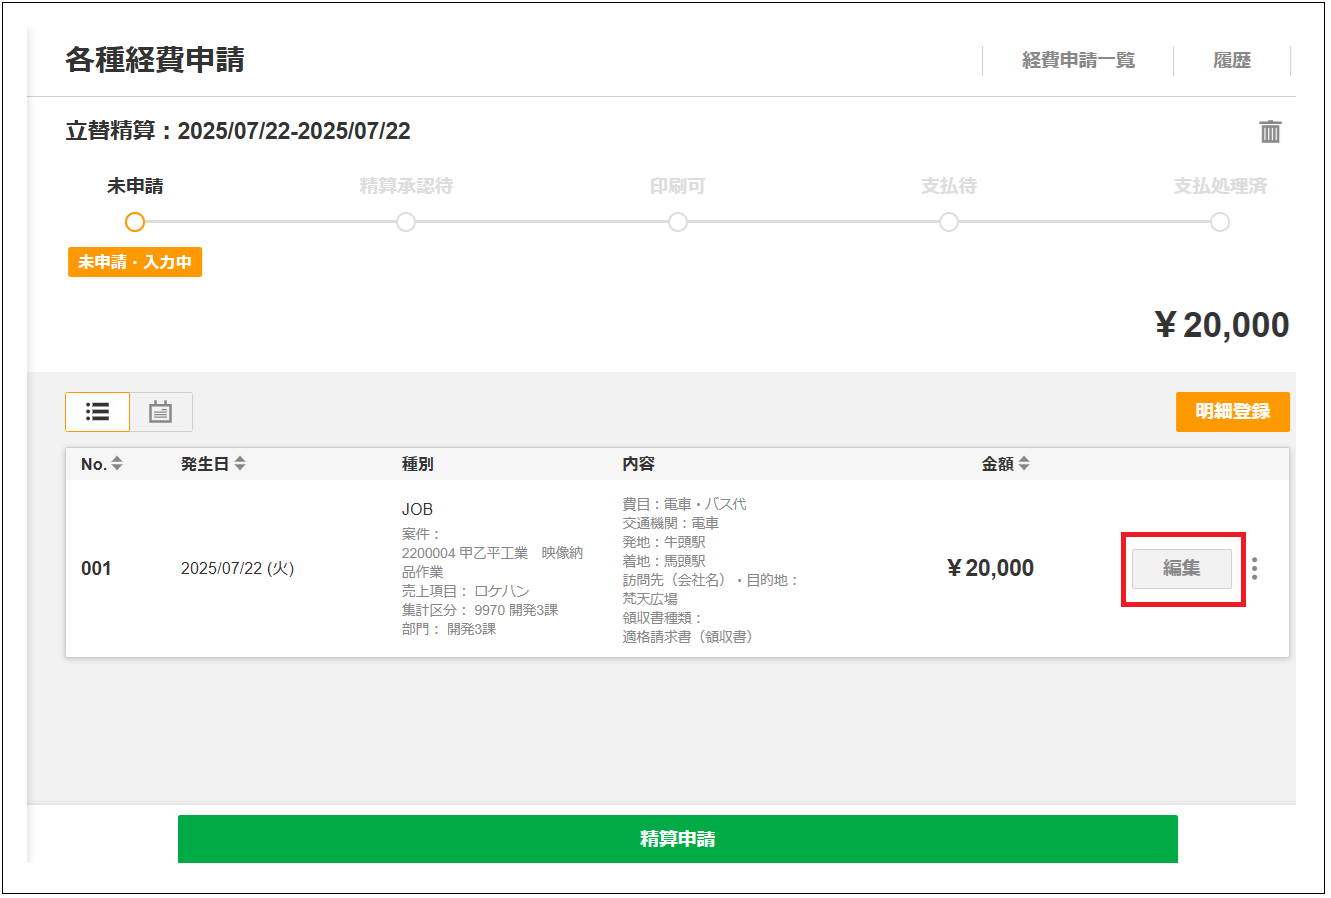Click the 支払待 step circle
Viewport: 1331px width, 898px height.
(x=949, y=222)
